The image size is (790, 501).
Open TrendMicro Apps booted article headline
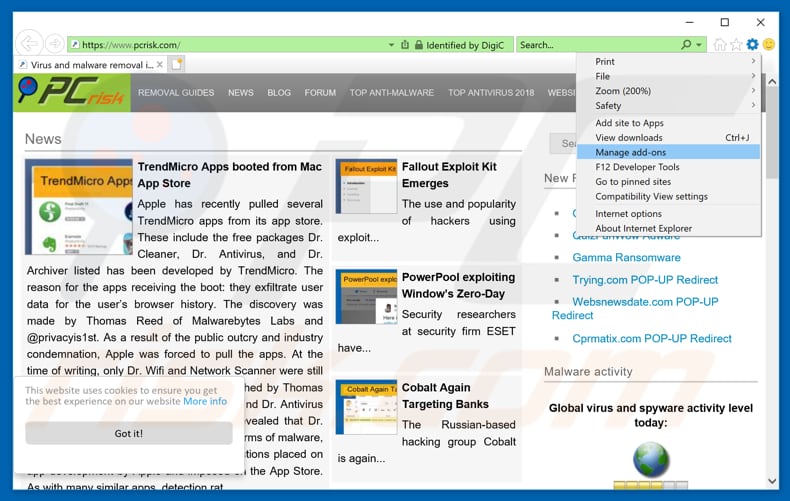(x=229, y=175)
